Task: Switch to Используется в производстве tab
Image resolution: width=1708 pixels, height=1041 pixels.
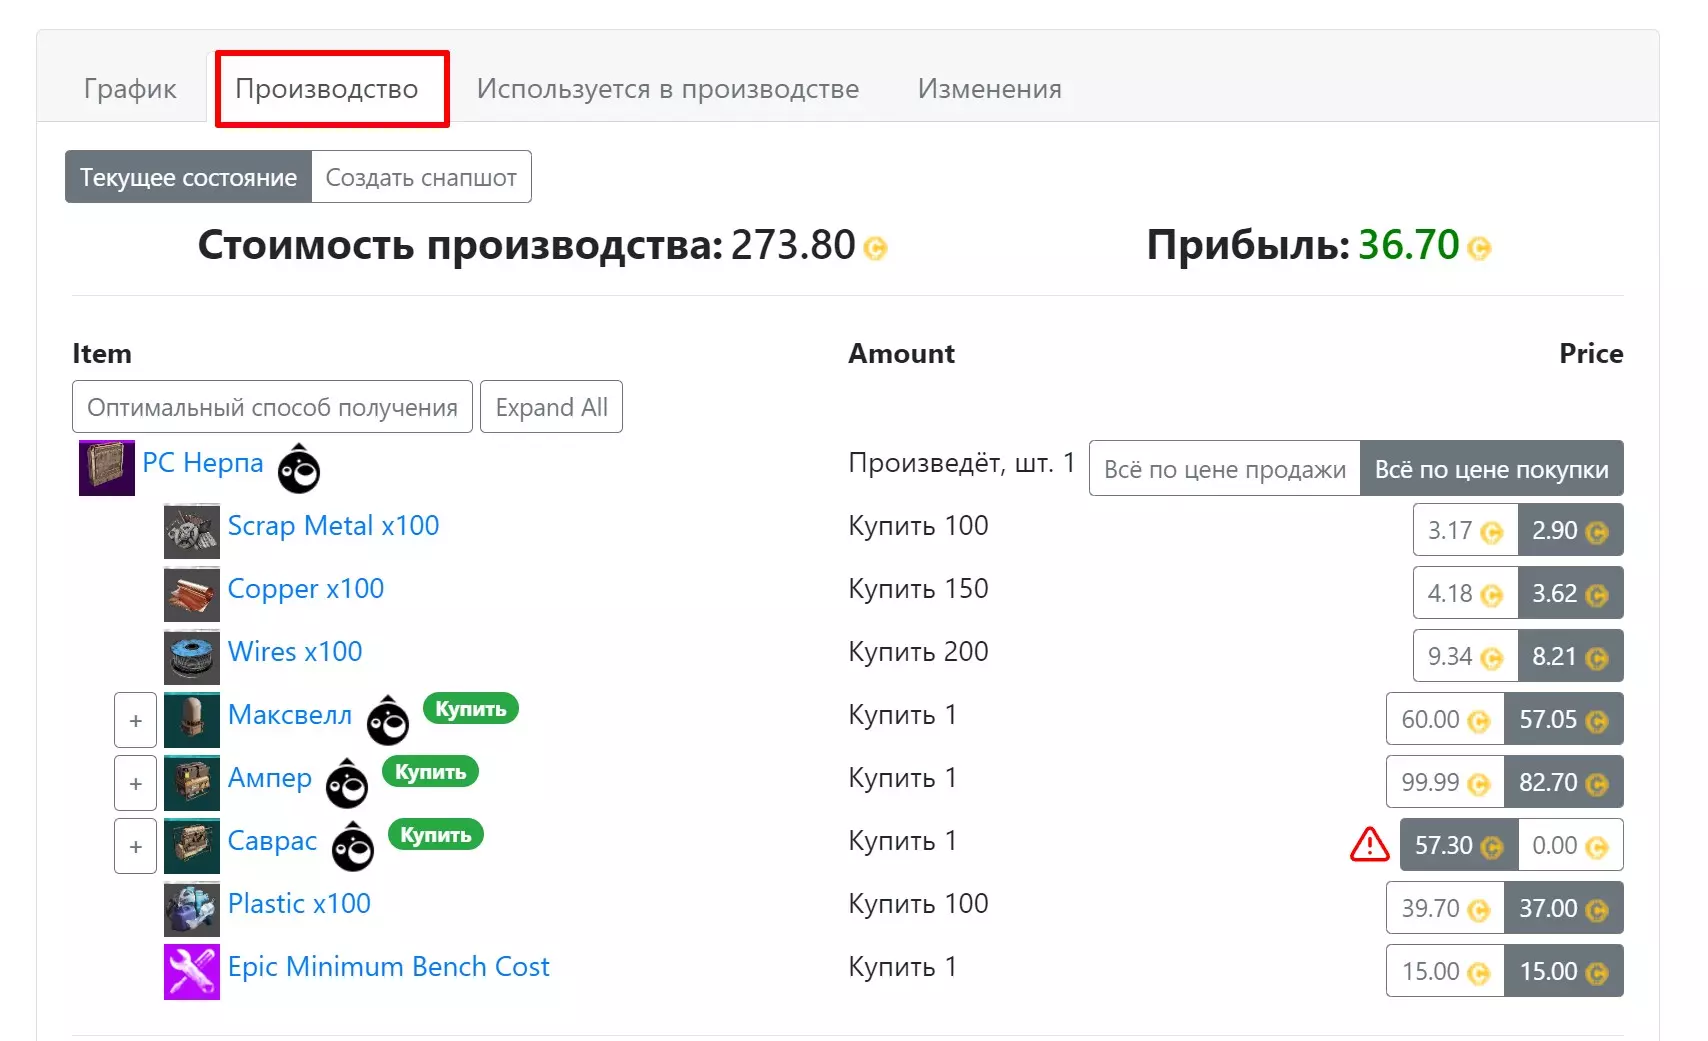Action: coord(668,89)
